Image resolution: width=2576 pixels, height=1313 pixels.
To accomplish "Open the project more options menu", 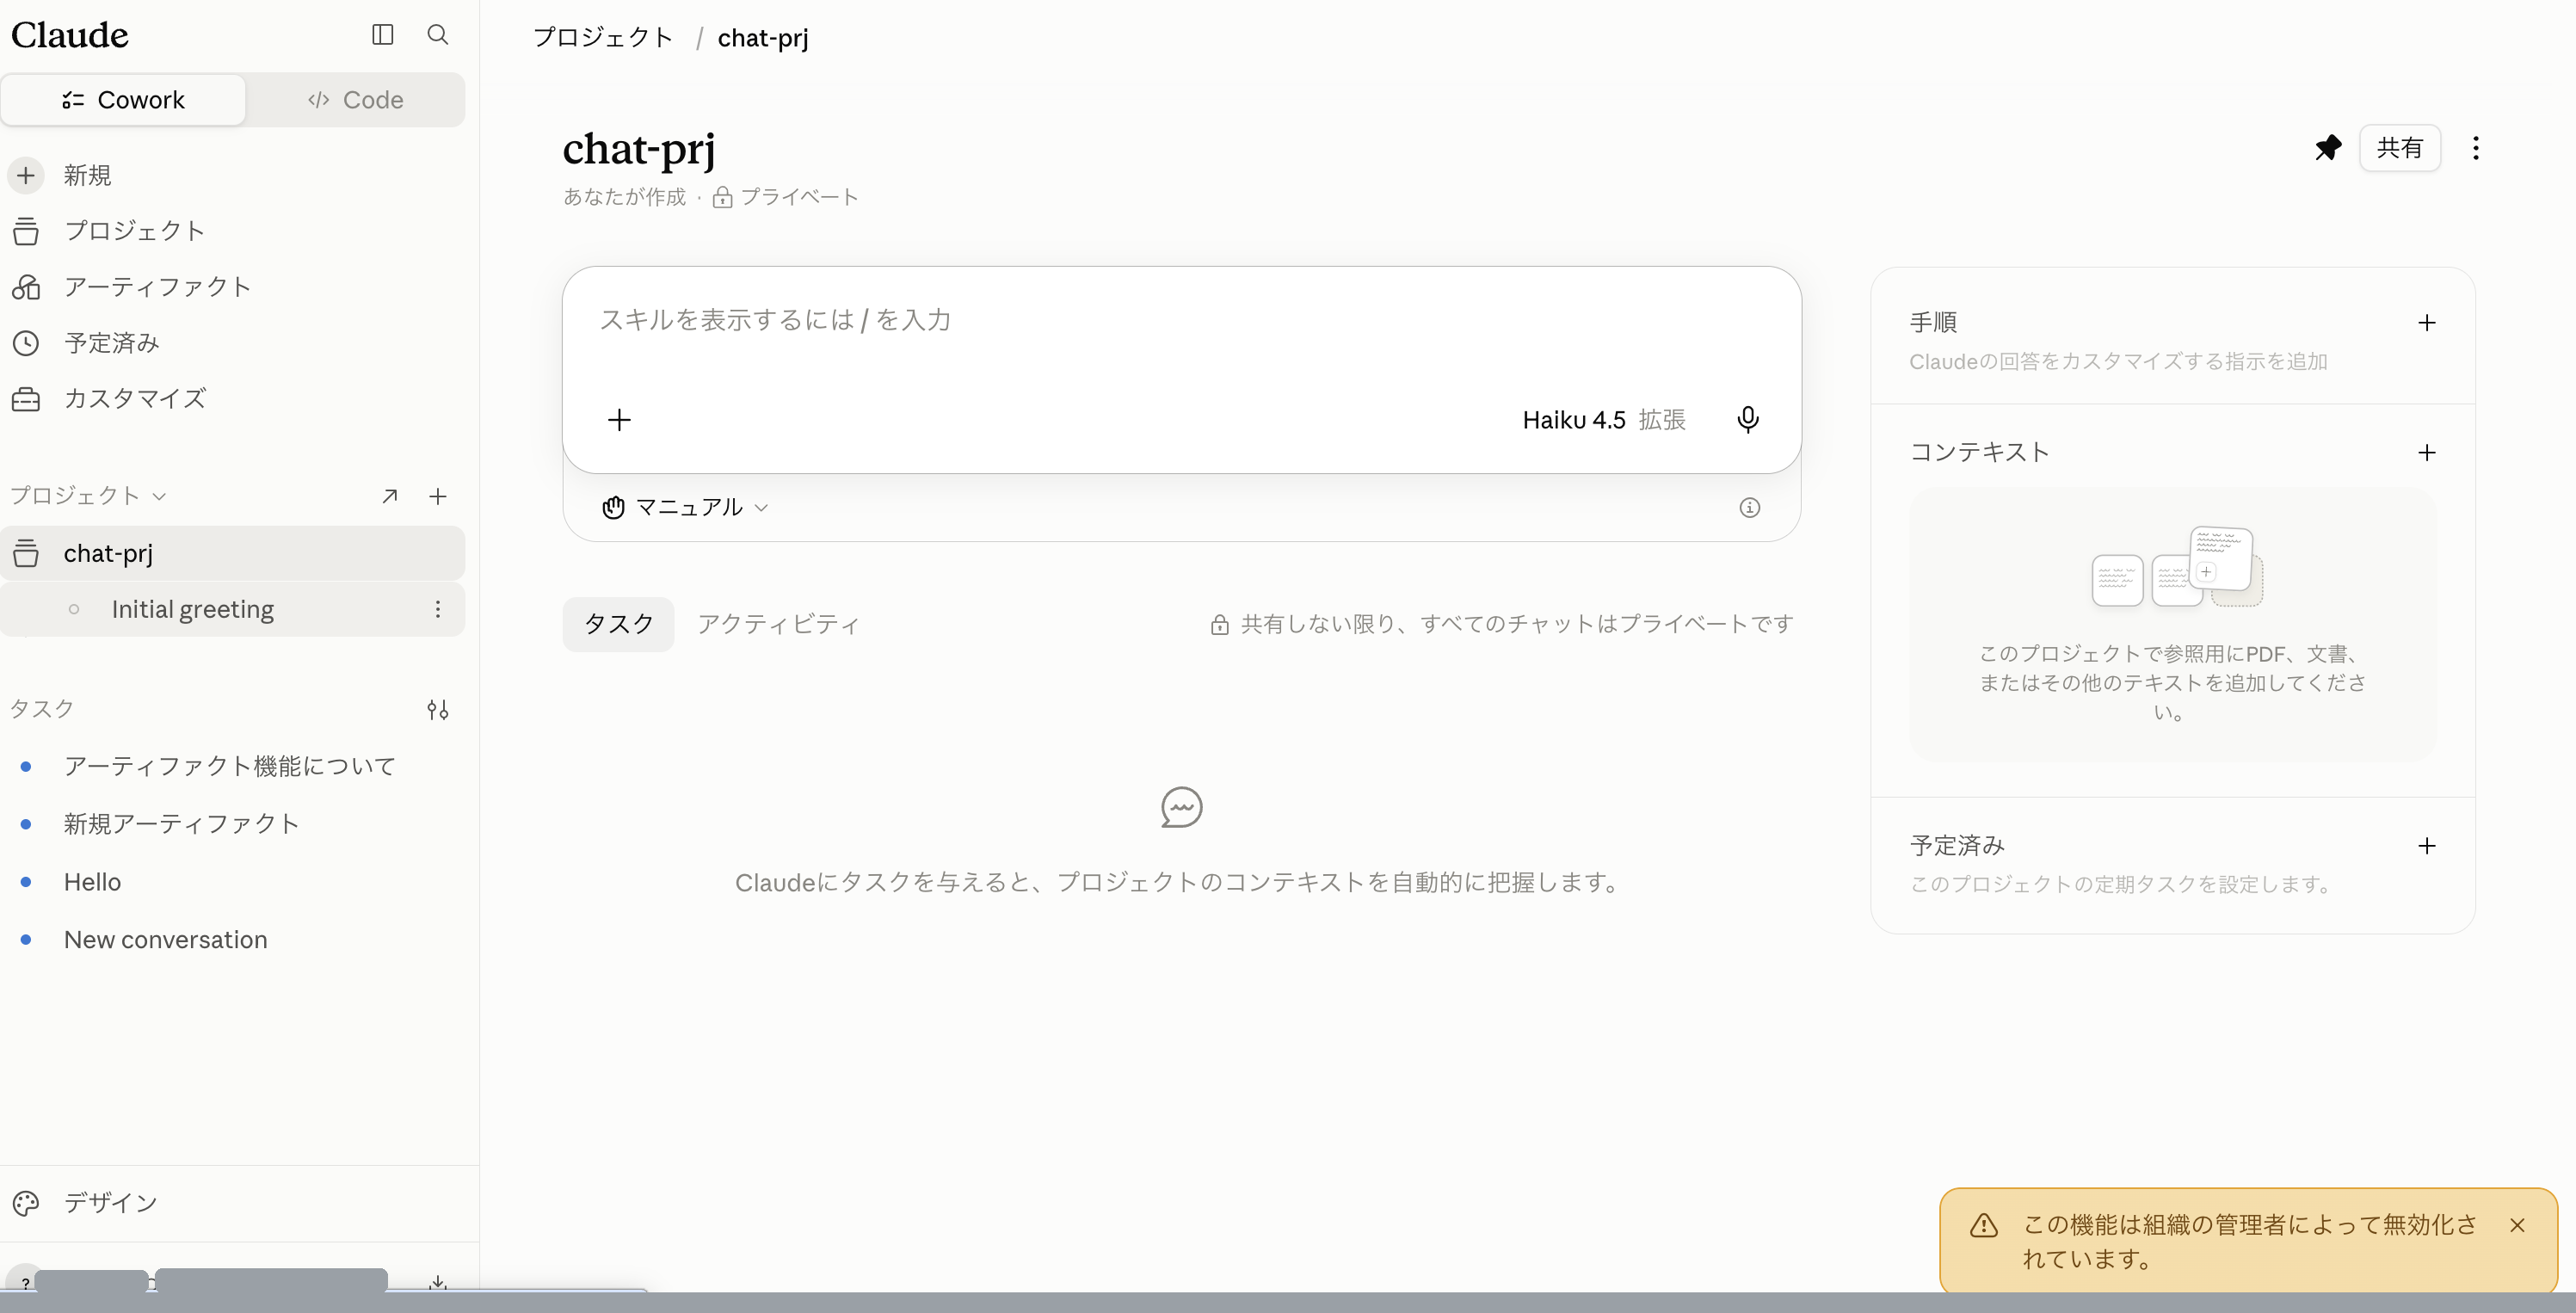I will click(2476, 148).
